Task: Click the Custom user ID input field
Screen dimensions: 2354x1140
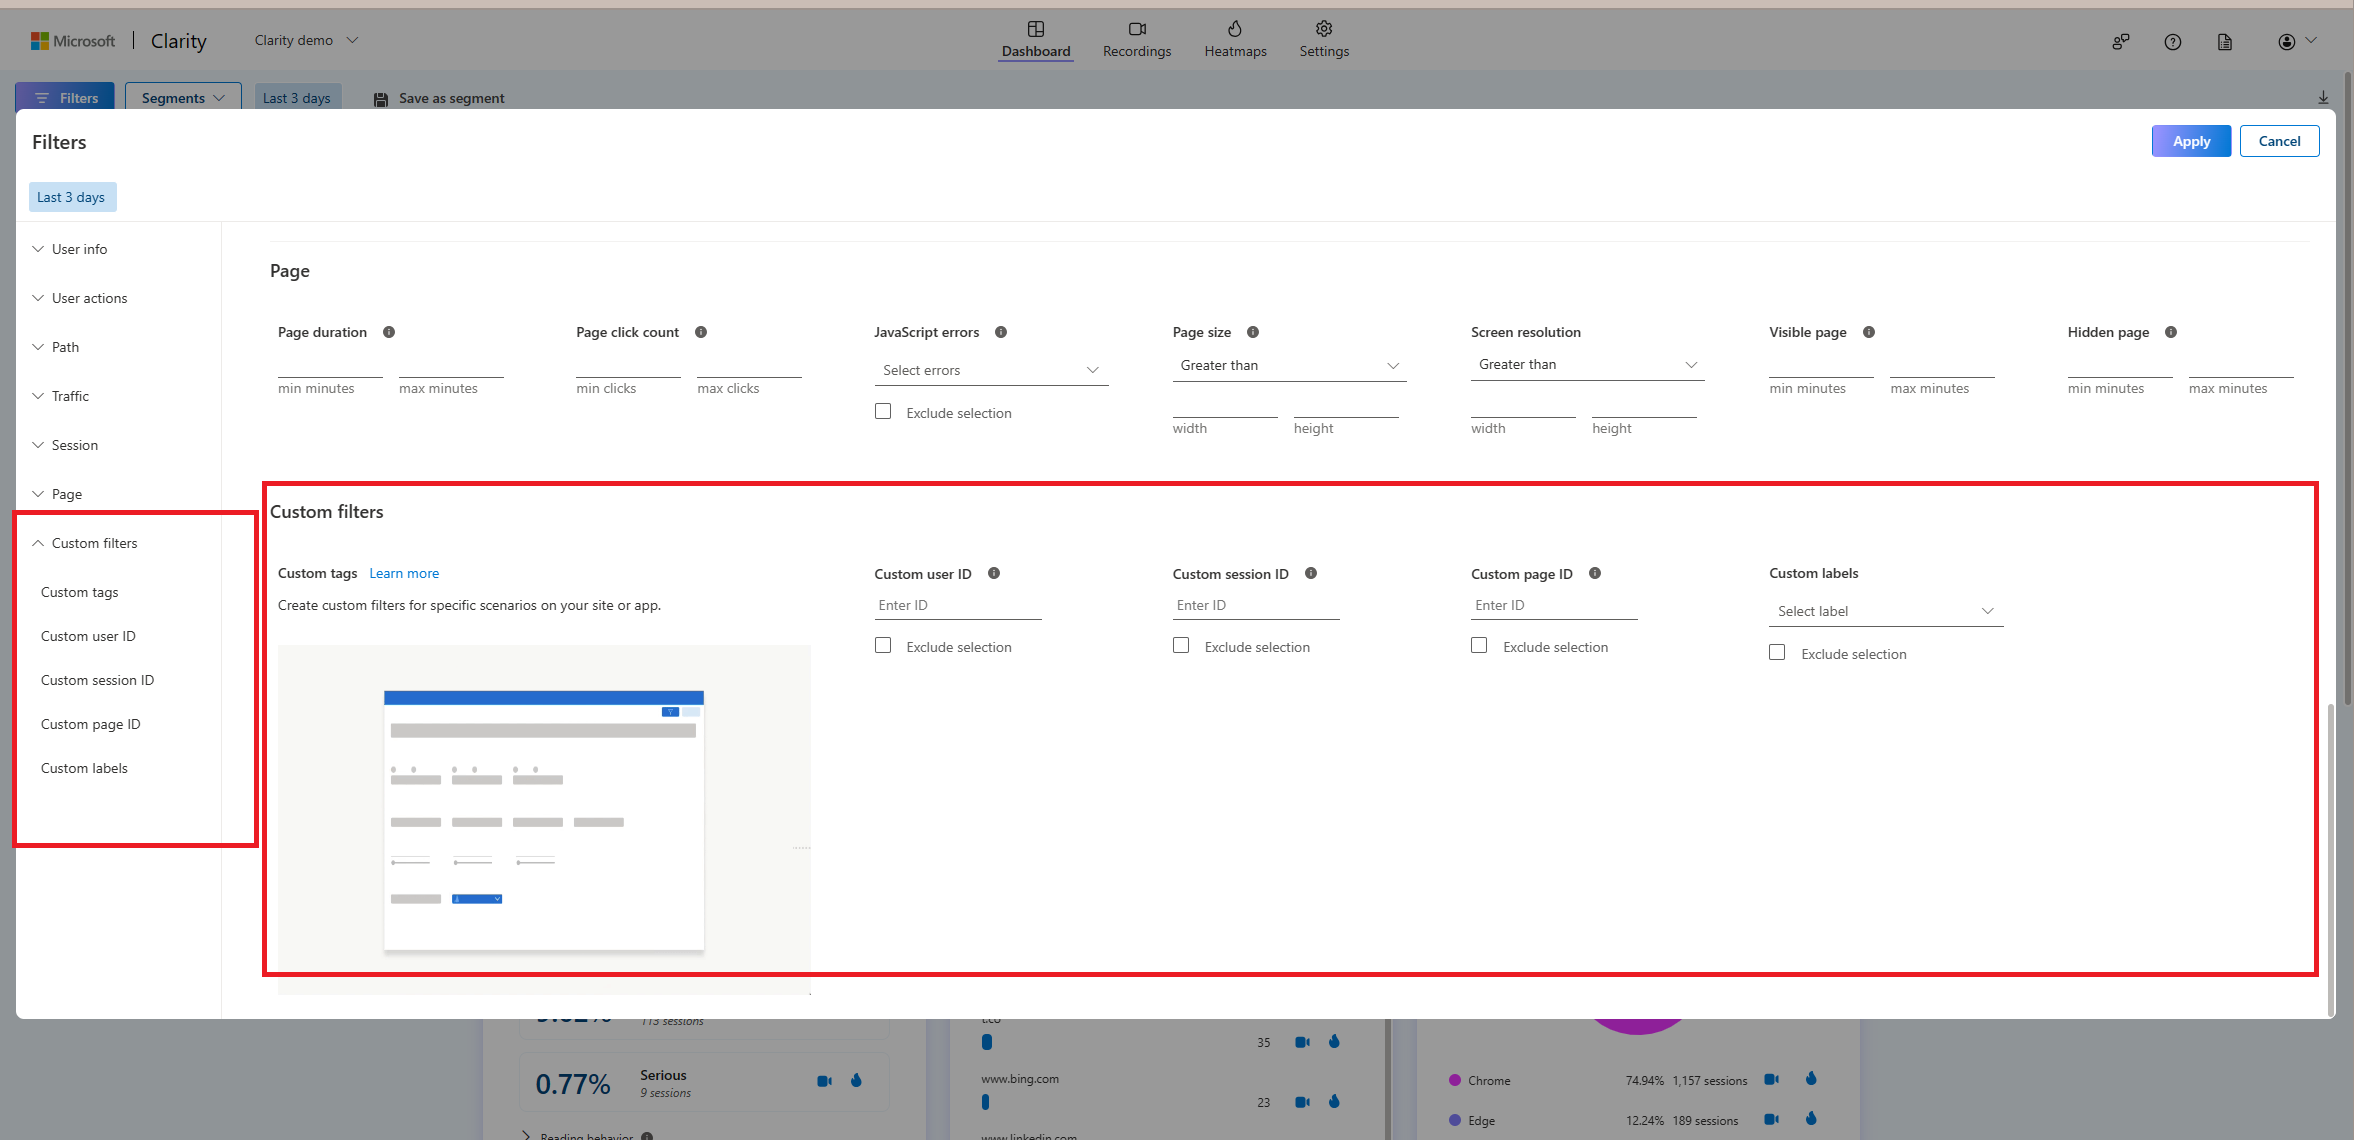Action: (957, 605)
